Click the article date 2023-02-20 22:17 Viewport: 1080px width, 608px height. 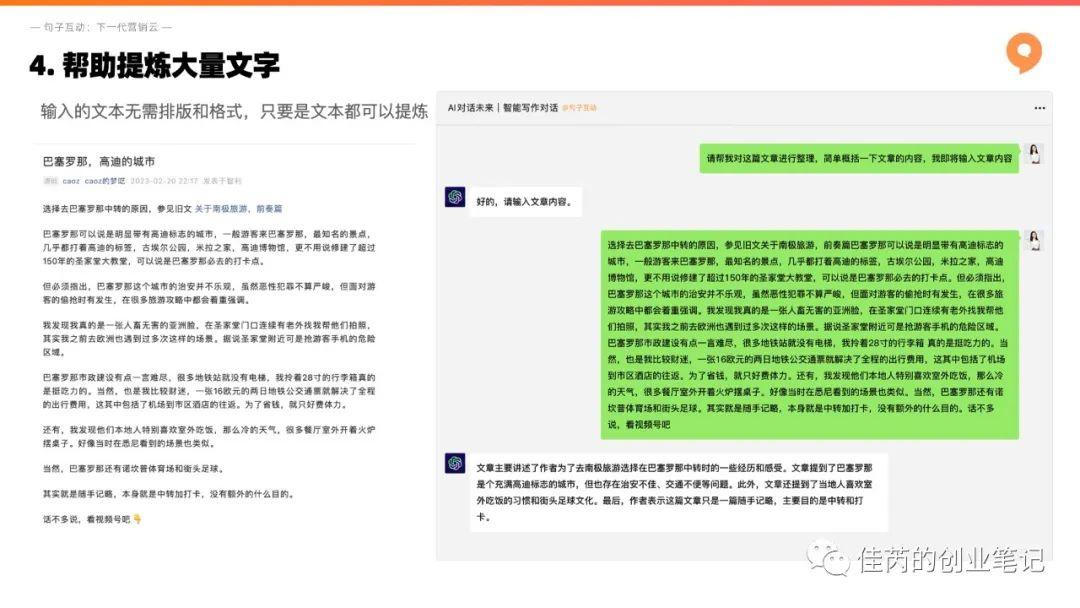click(x=164, y=181)
